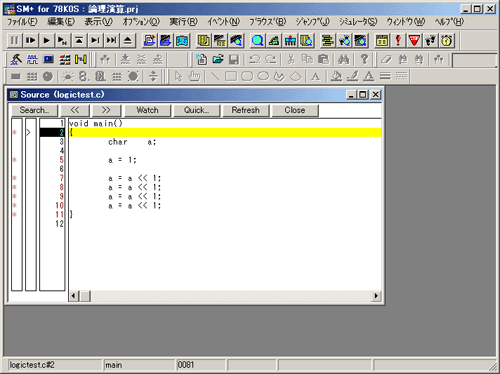The width and height of the screenshot is (500, 374).
Task: Click the >> next search button
Action: 106,110
